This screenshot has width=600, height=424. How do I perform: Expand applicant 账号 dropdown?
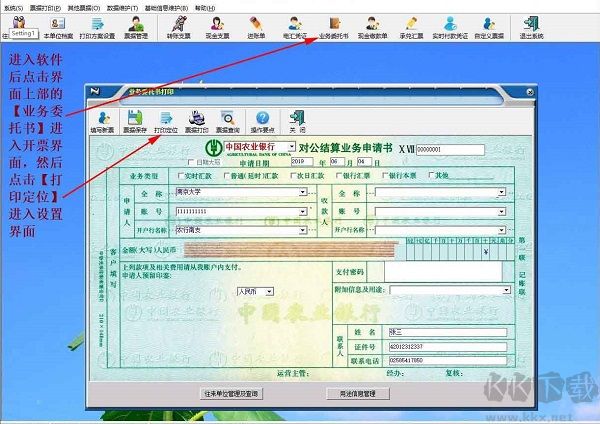(x=303, y=211)
